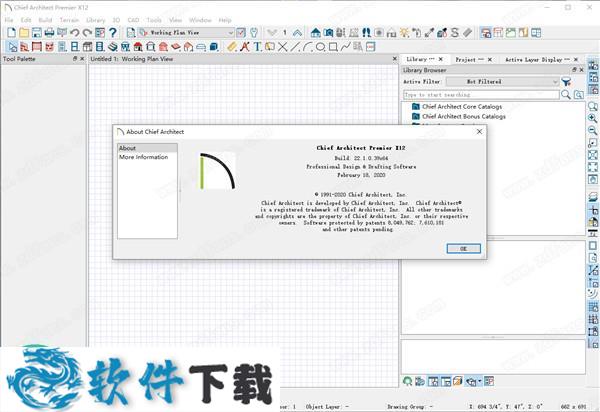
Task: Zoom in using right-side magnifier plus icon
Action: coord(593,118)
